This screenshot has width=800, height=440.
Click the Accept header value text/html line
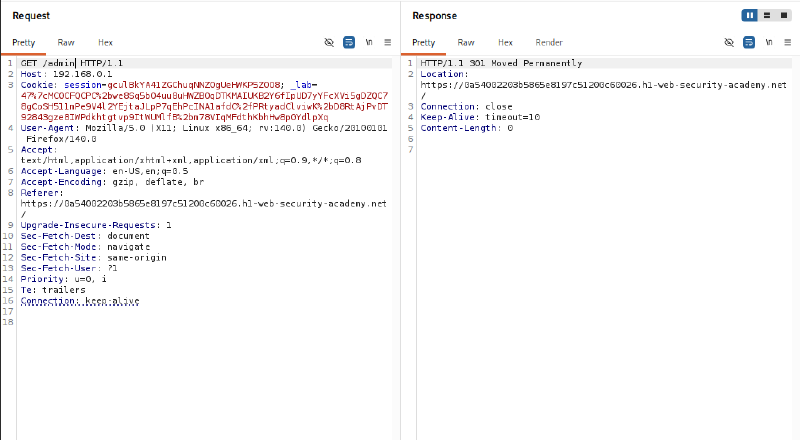coord(191,160)
